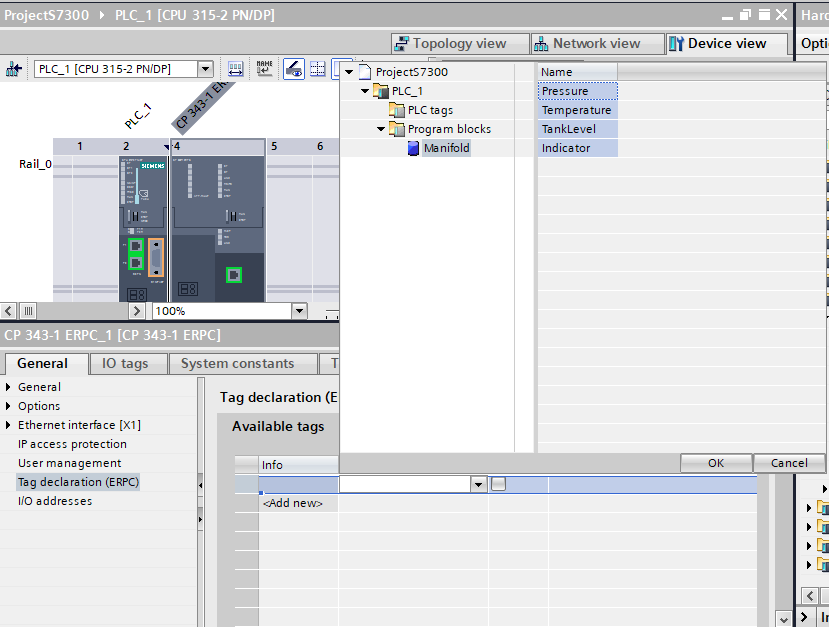Collapse the ProjectS7300 tree node
The image size is (829, 627).
click(x=349, y=72)
